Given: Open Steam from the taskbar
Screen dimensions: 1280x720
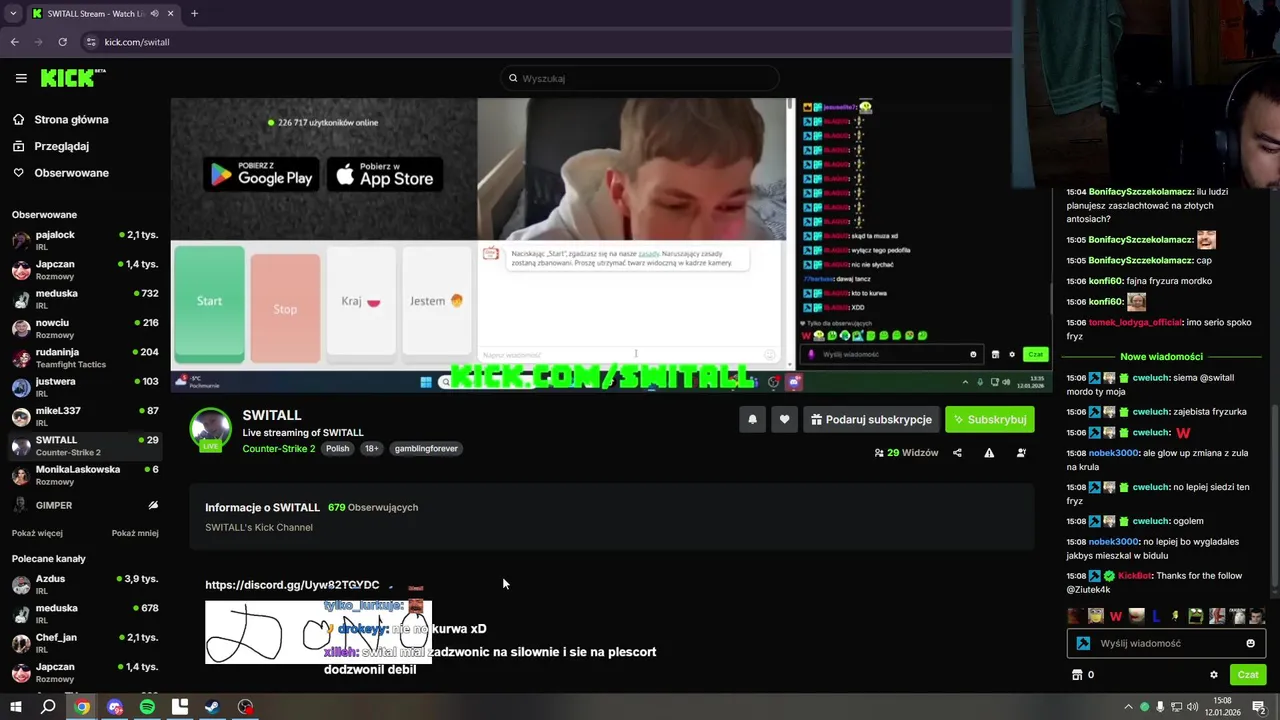Looking at the screenshot, I should [212, 707].
